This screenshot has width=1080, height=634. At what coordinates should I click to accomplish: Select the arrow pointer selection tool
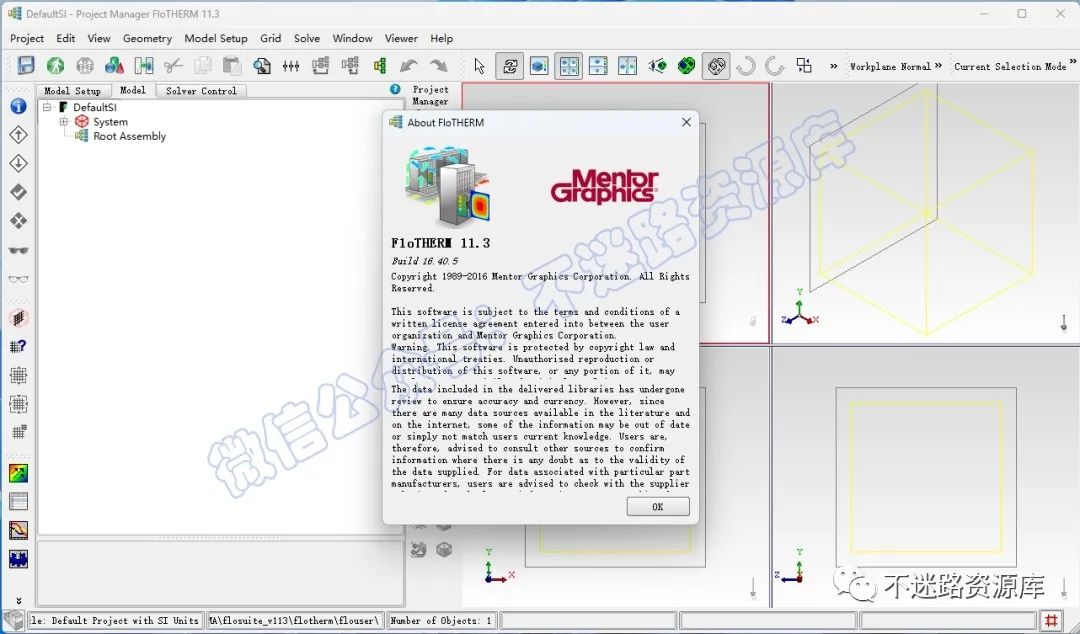(480, 66)
